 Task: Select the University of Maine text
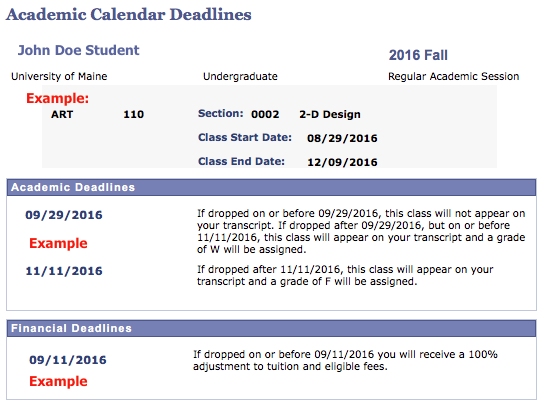point(59,76)
